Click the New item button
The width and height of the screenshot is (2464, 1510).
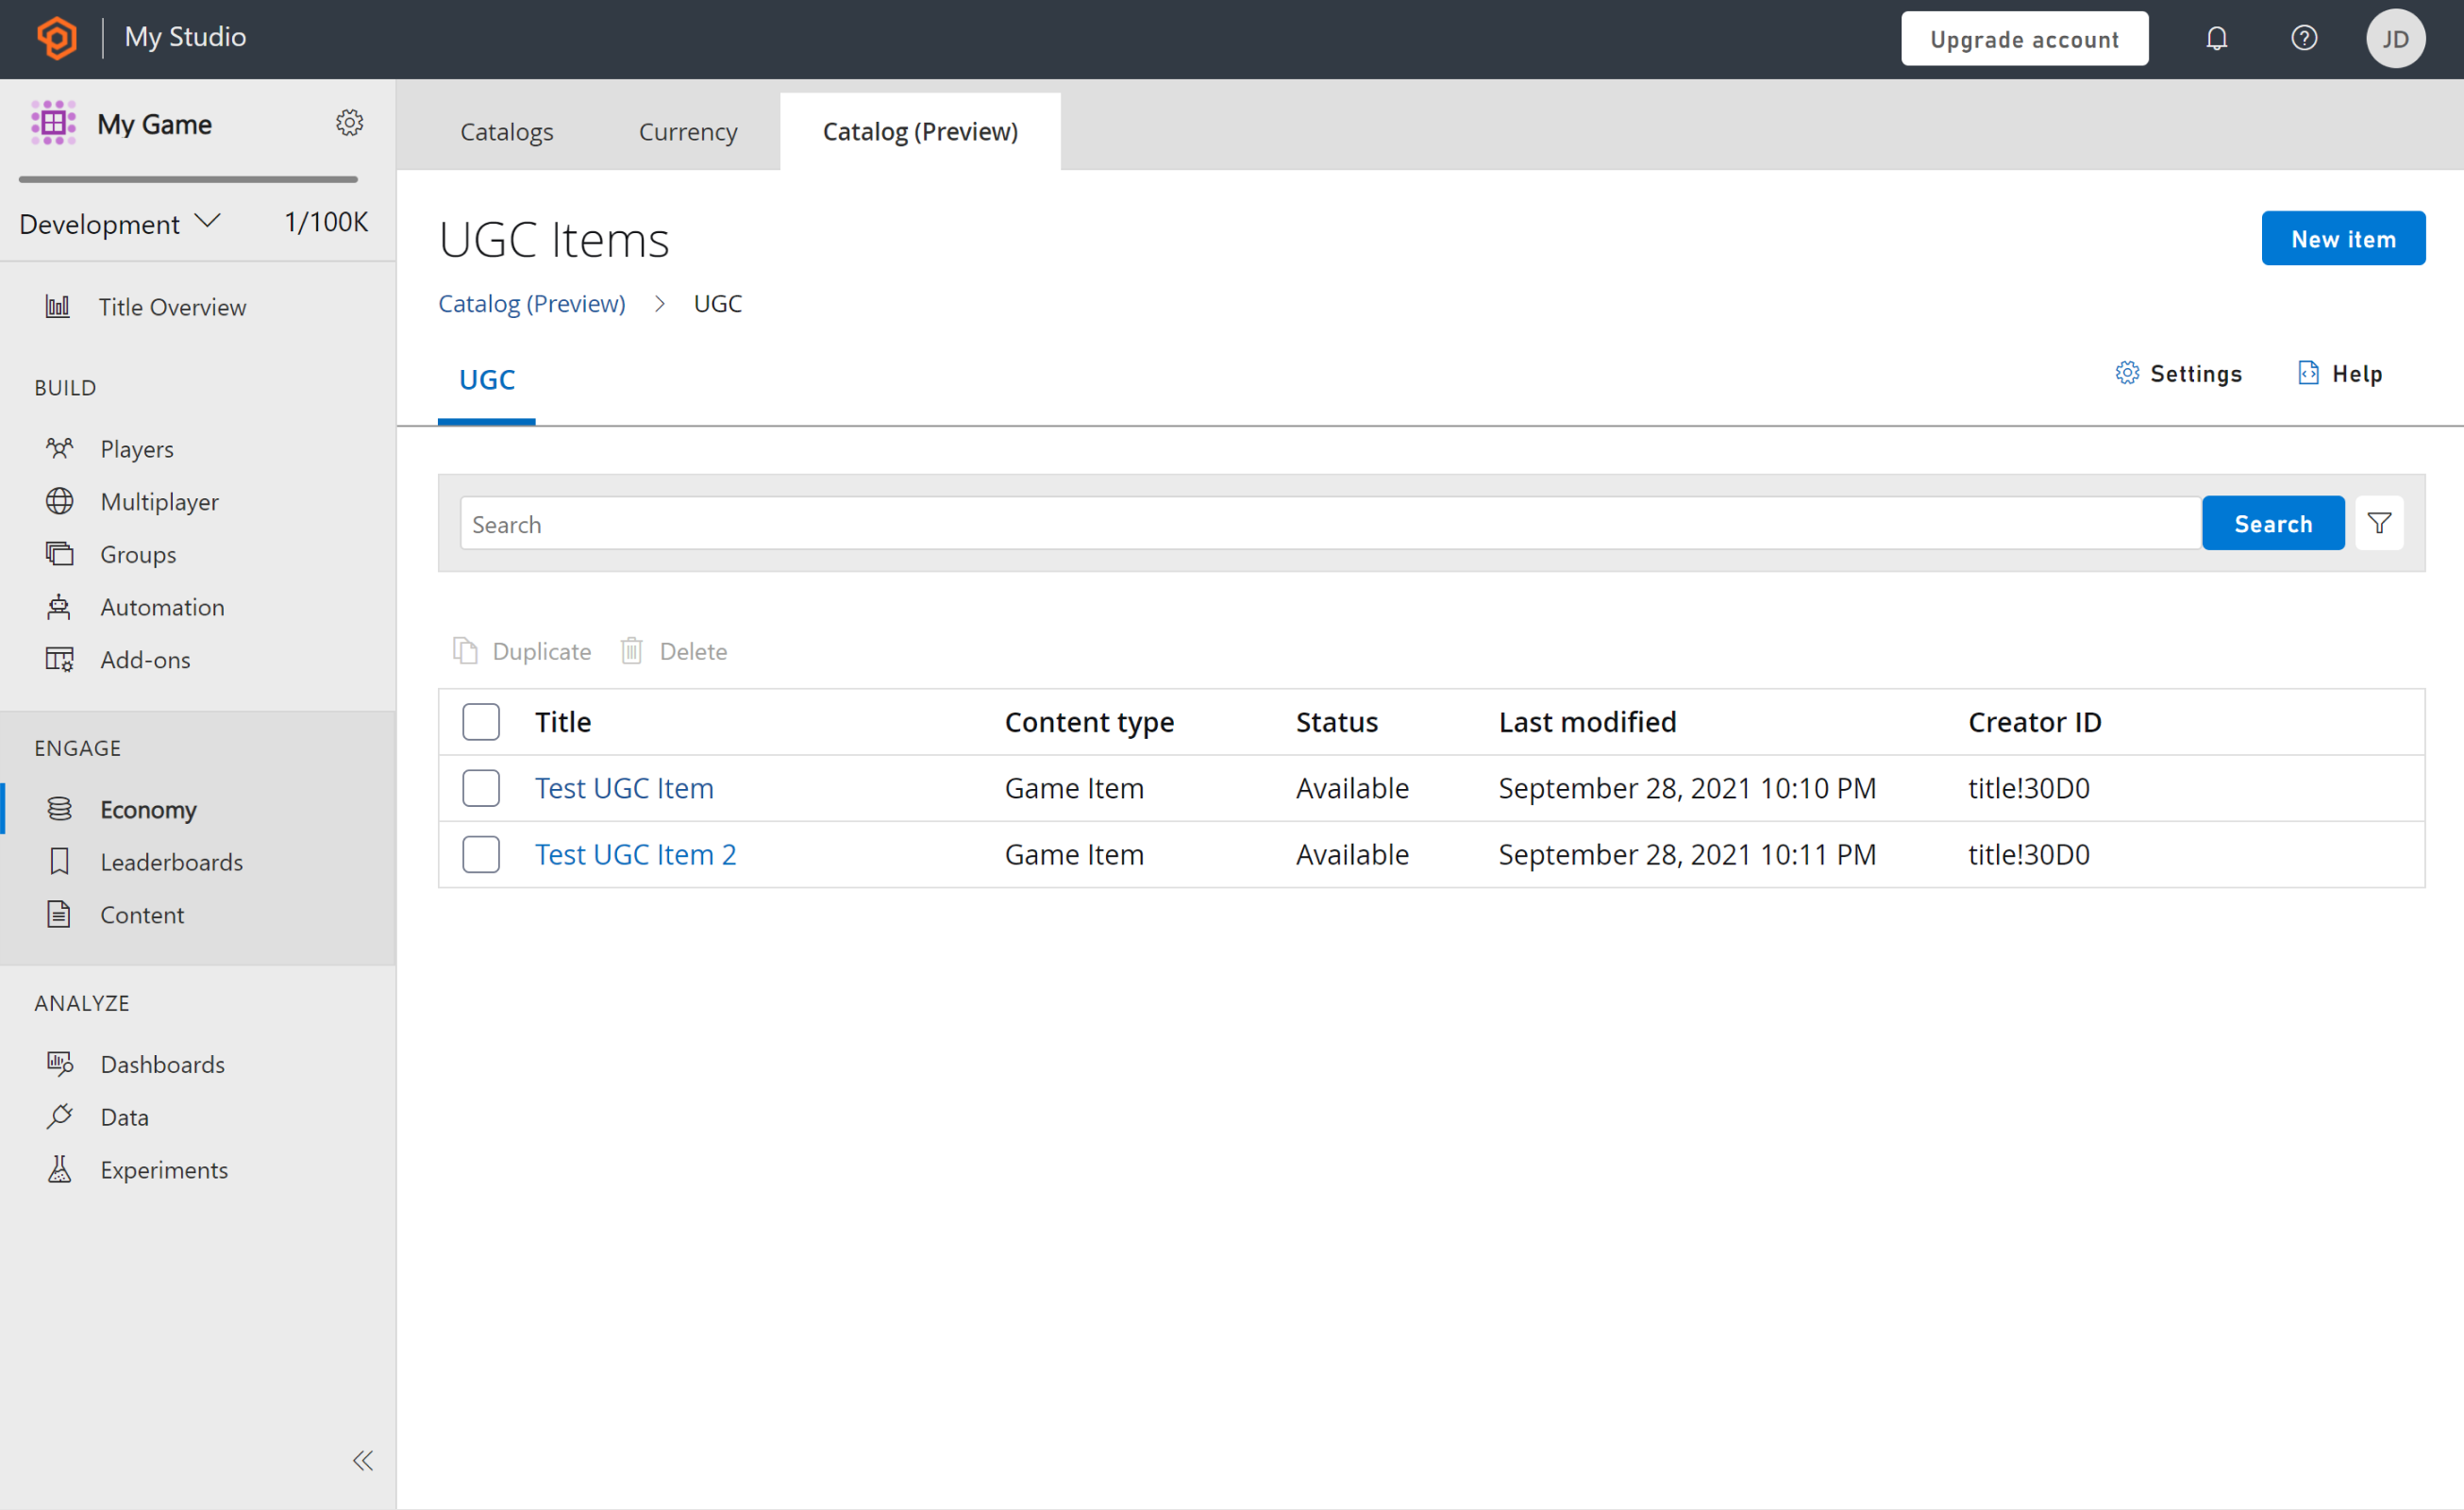point(2344,236)
